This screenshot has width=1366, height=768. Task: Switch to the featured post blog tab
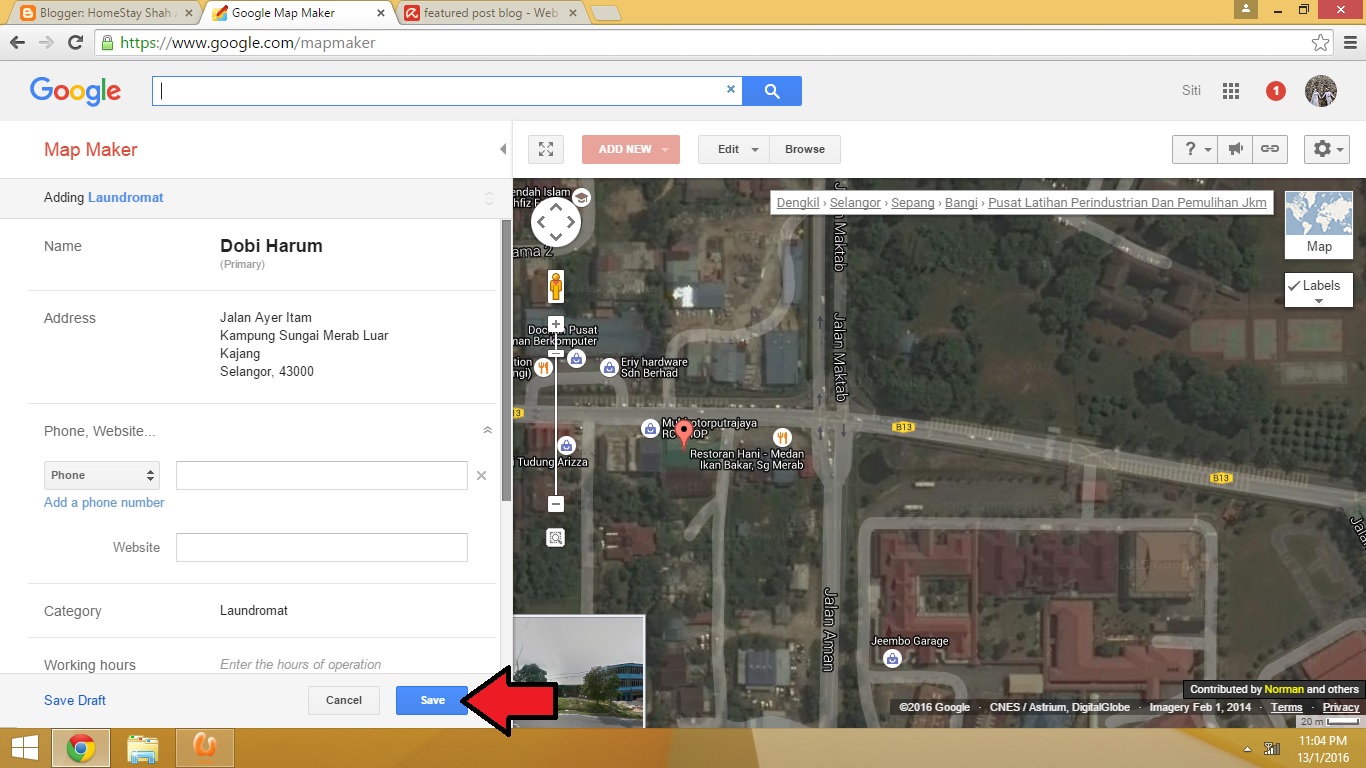tap(480, 14)
